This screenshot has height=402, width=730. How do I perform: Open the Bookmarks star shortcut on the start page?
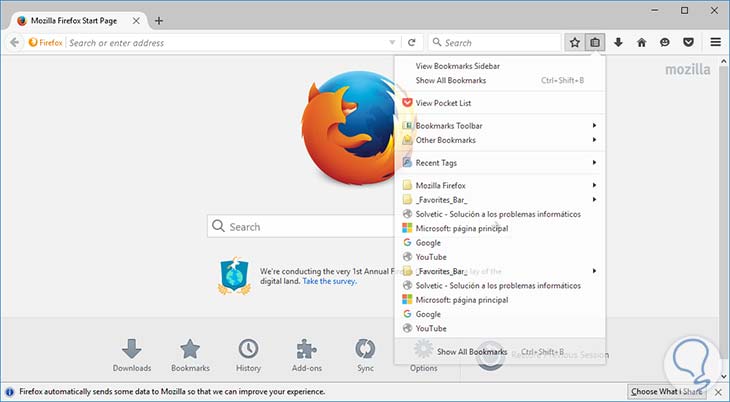click(190, 355)
